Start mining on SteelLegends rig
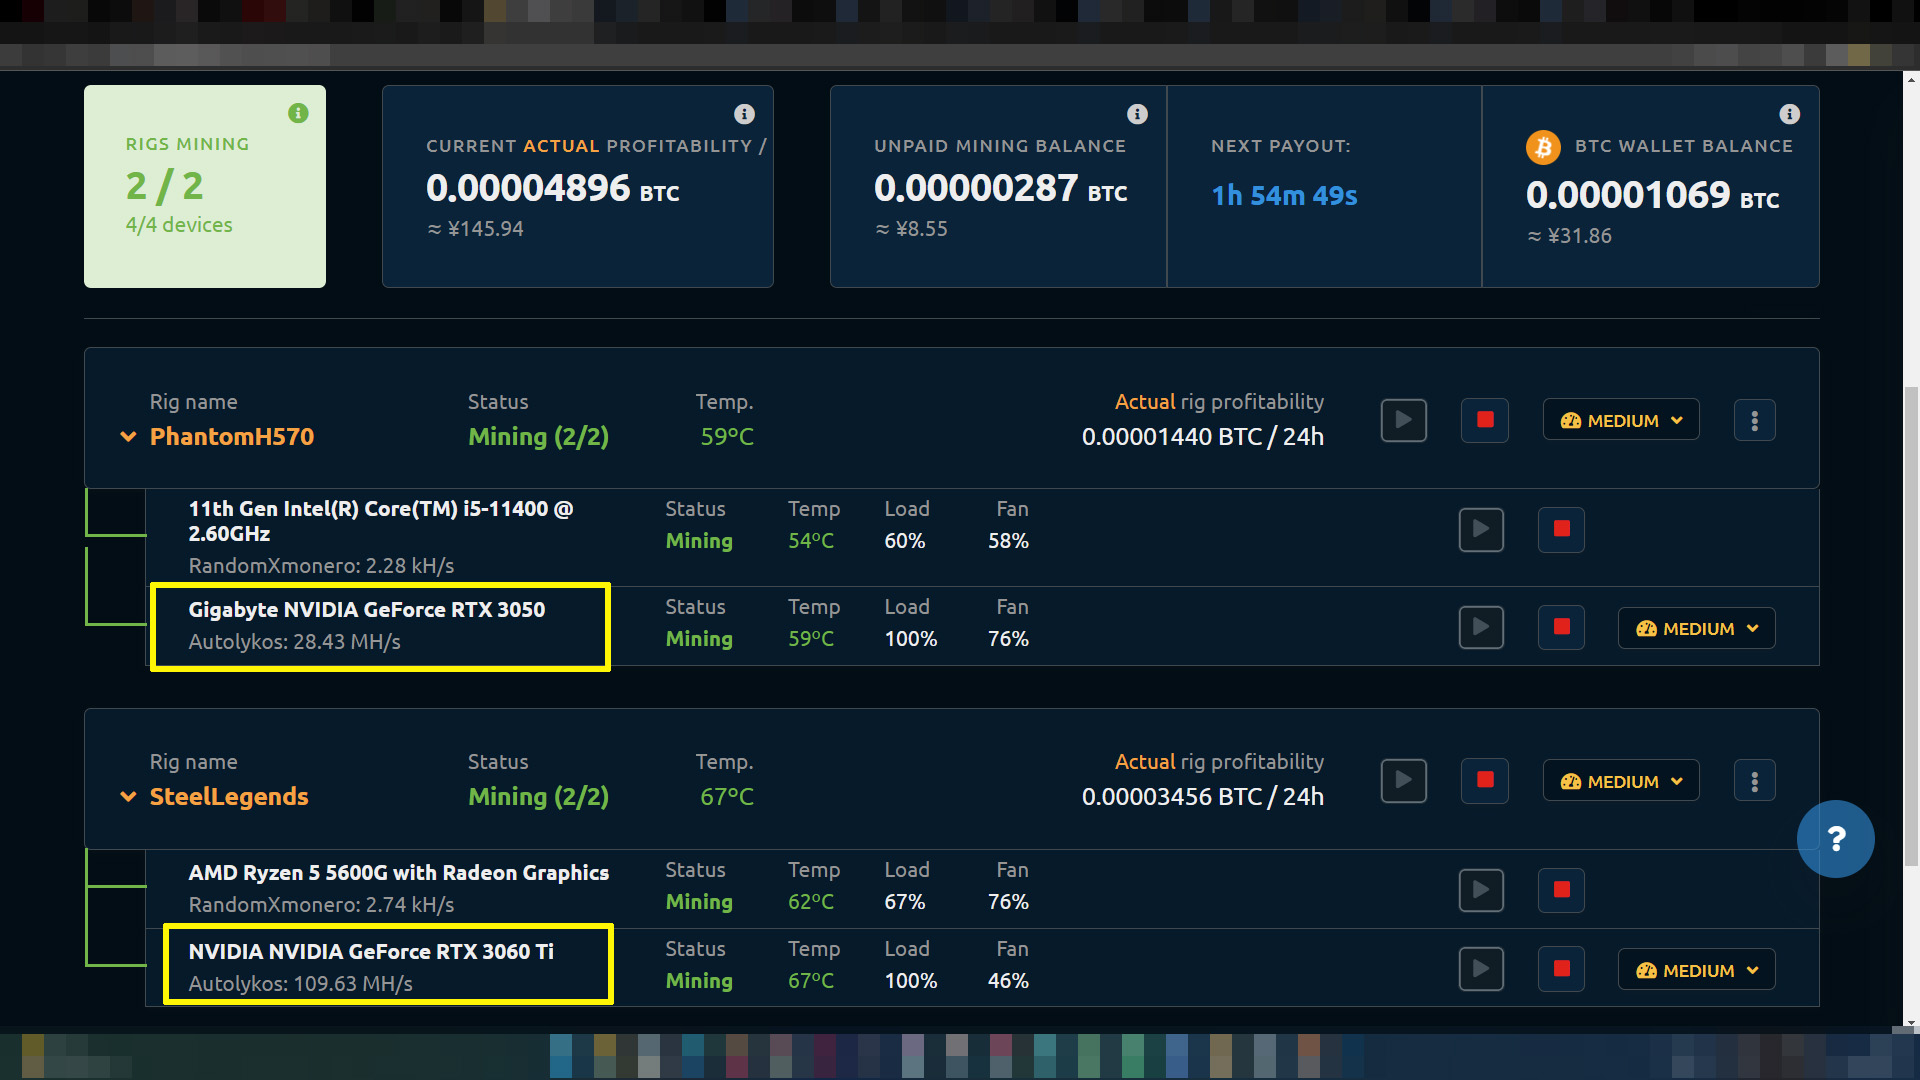The image size is (1920, 1080). [x=1404, y=781]
